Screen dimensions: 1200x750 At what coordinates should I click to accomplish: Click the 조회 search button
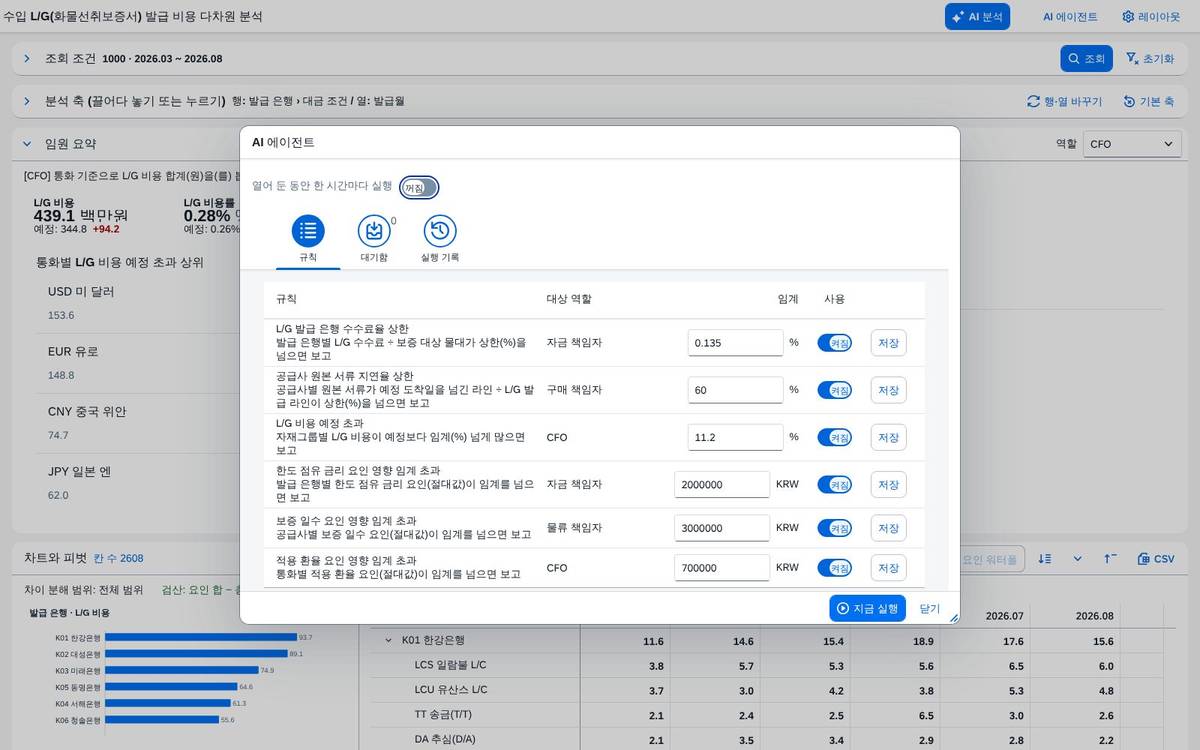click(1086, 59)
